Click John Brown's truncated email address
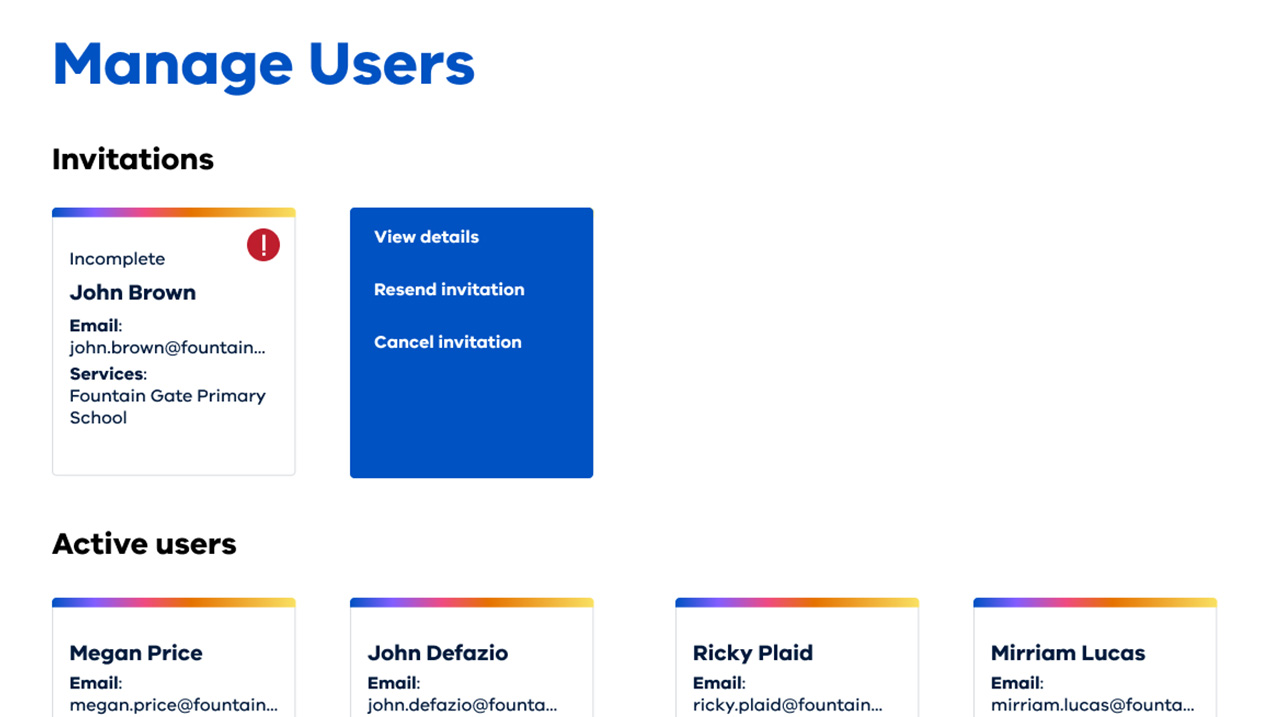 pos(168,348)
